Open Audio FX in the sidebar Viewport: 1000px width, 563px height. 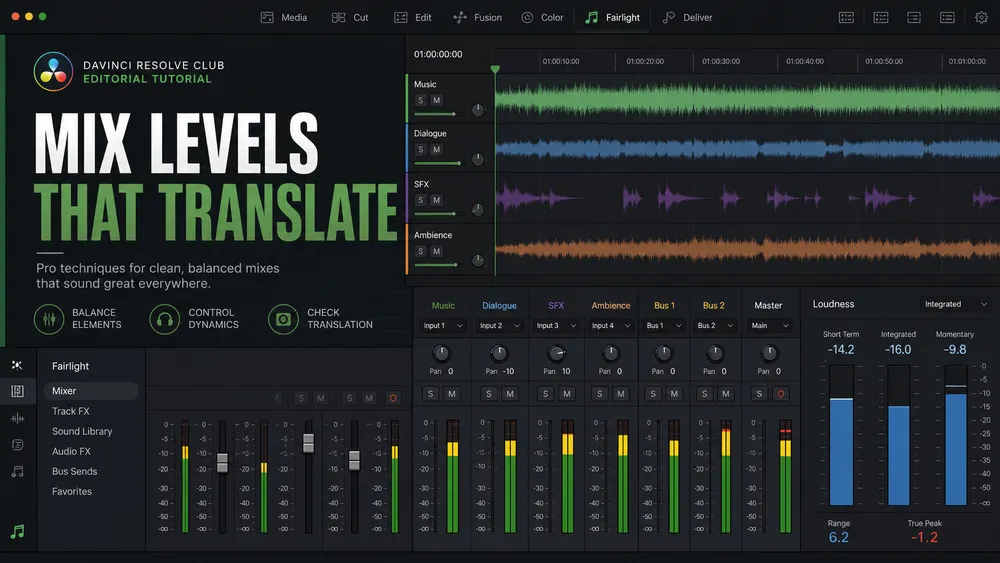click(x=71, y=451)
